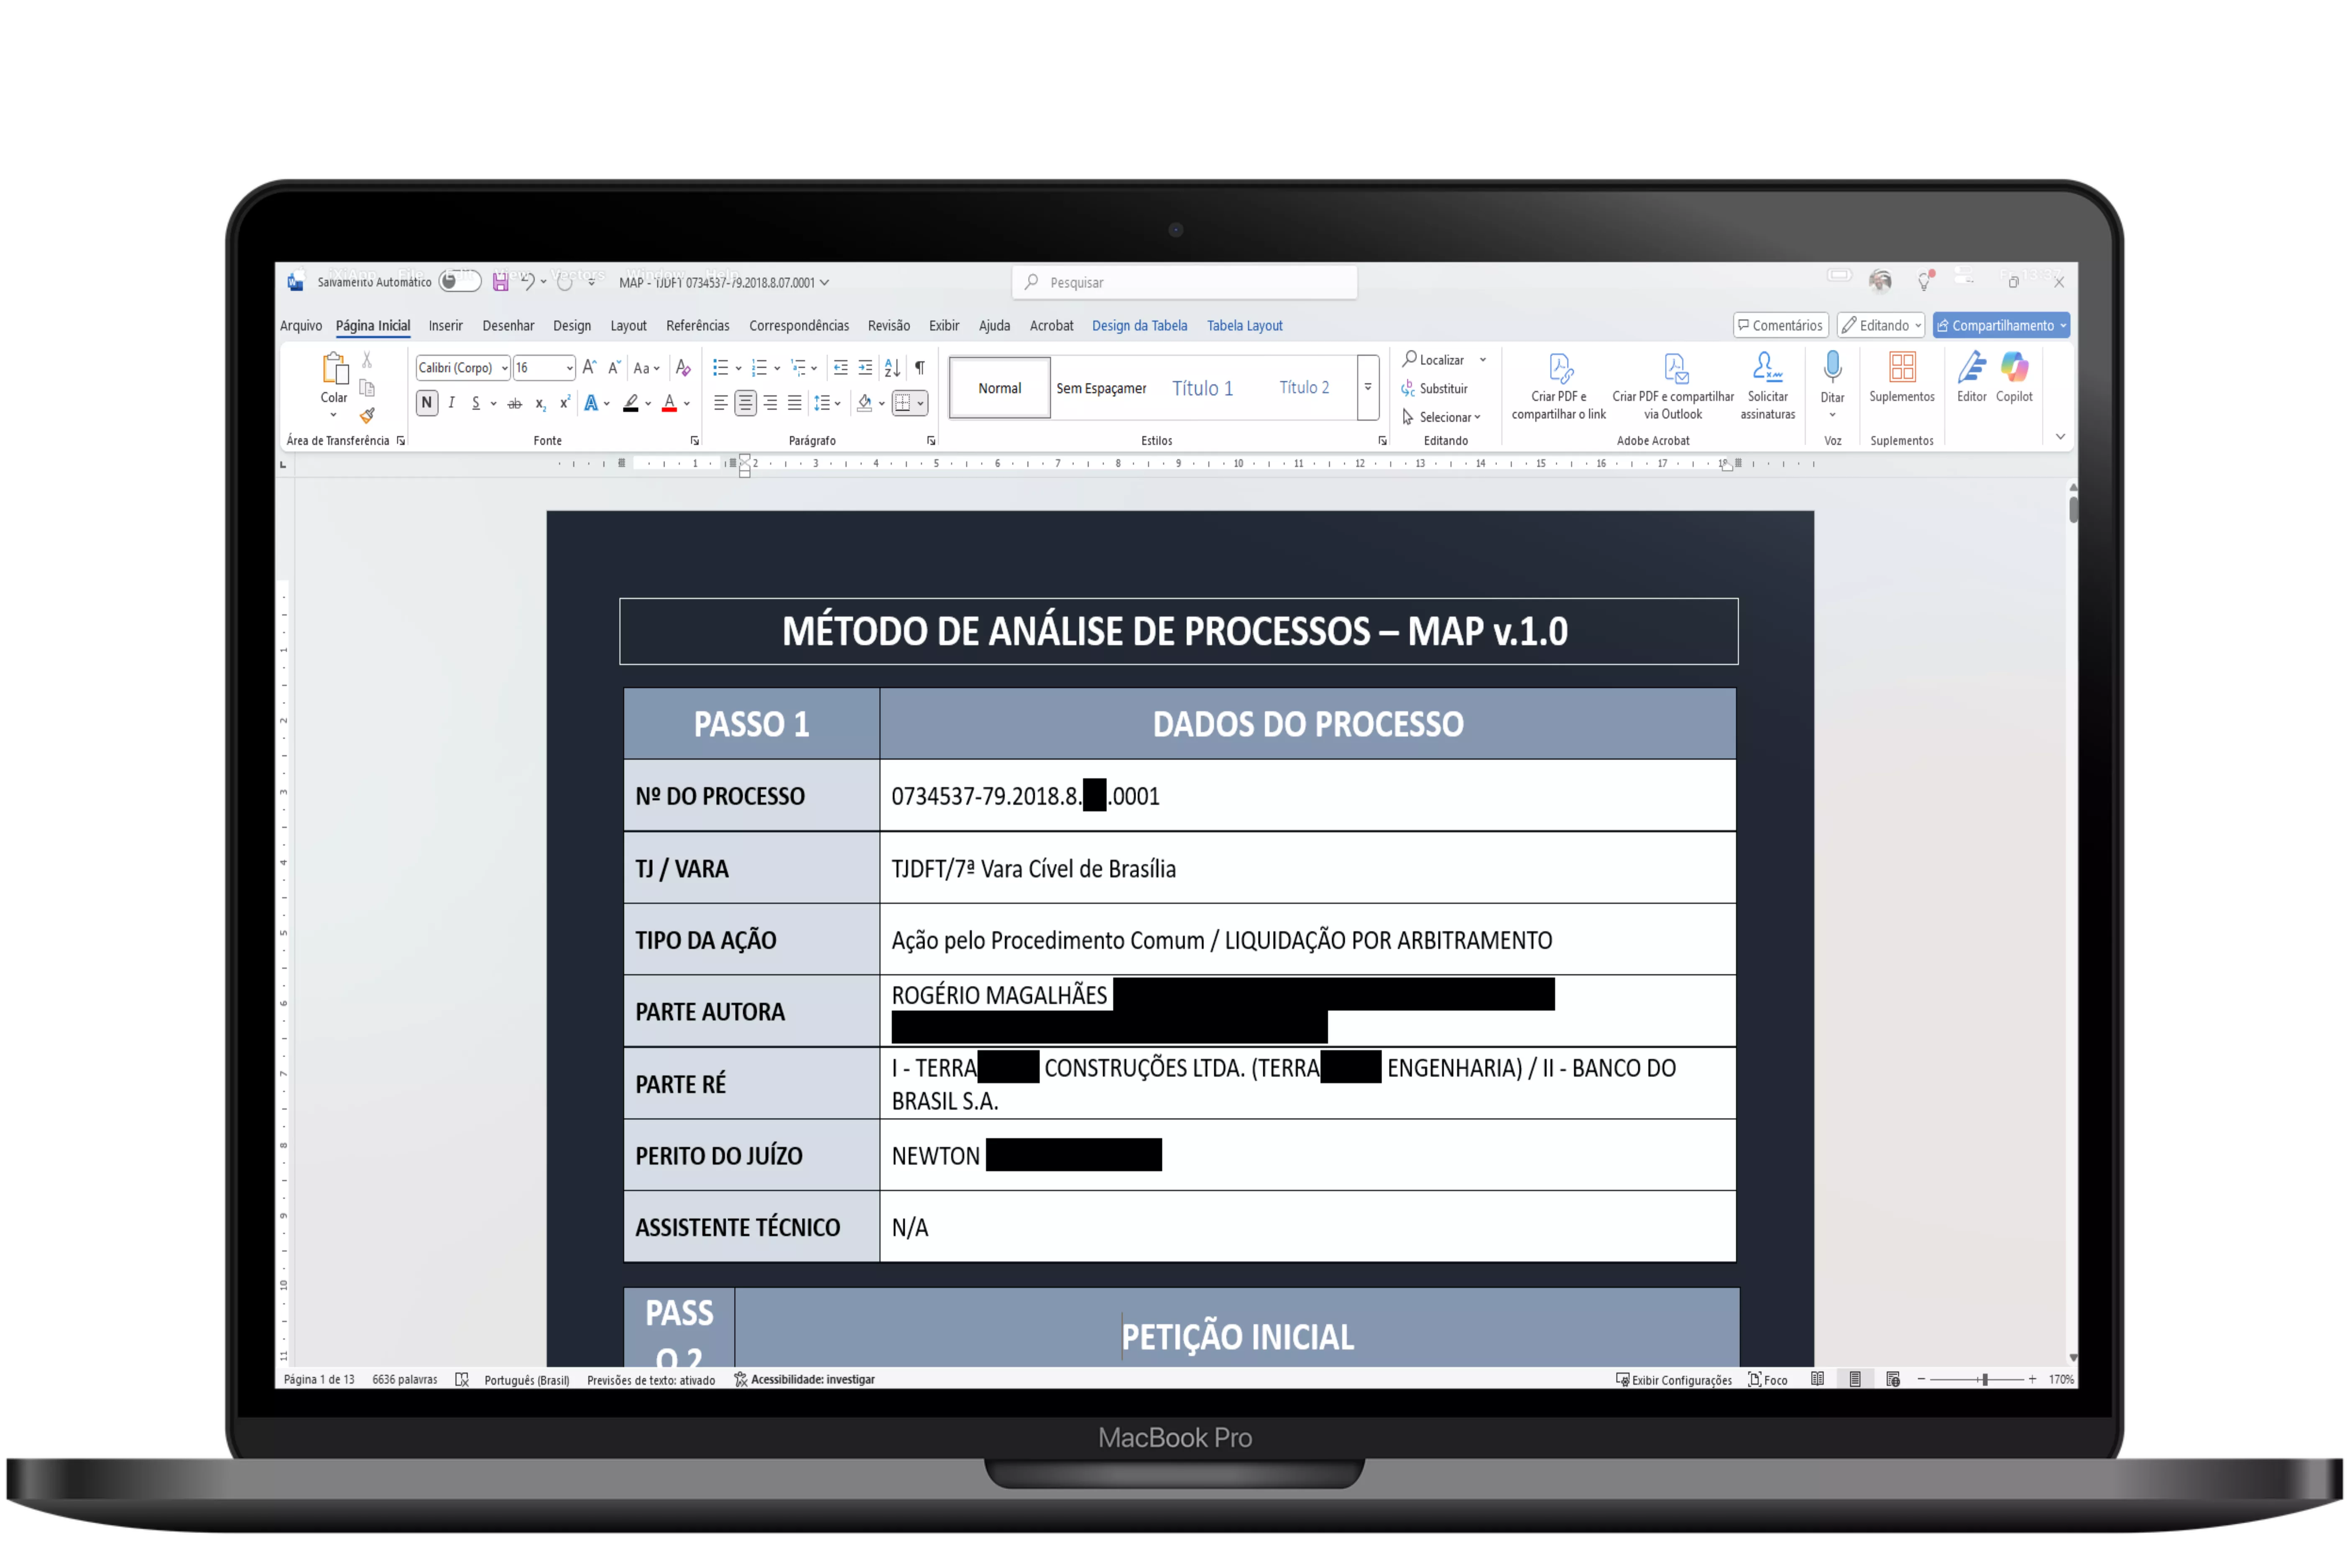Image resolution: width=2352 pixels, height=1568 pixels.
Task: Open the font size 16 dropdown
Action: pos(569,368)
